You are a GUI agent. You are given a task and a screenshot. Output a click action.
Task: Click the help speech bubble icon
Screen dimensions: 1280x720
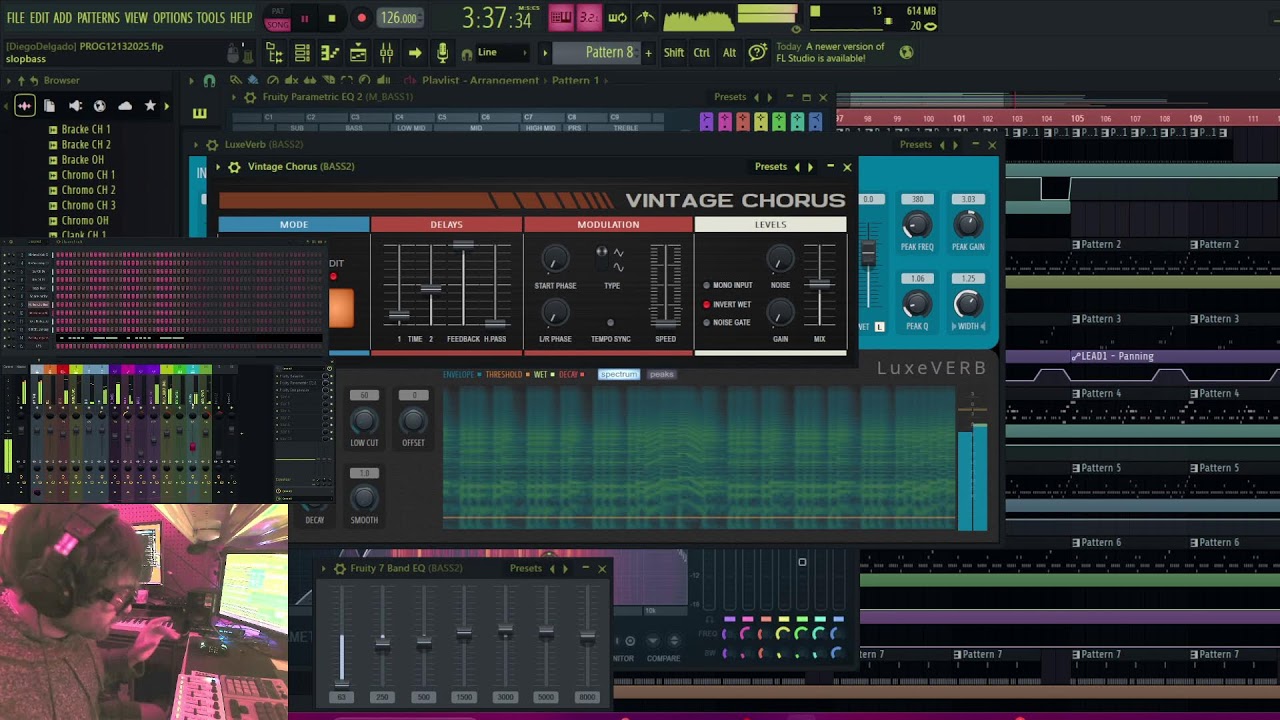click(758, 52)
